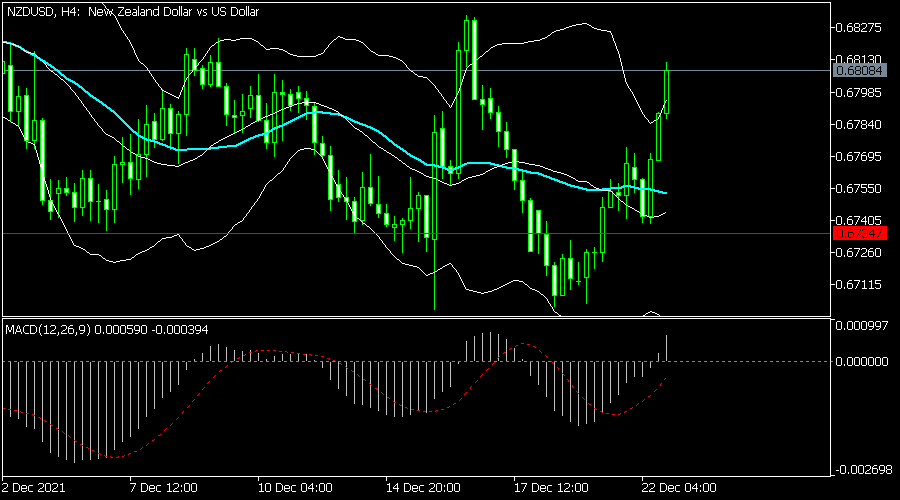The width and height of the screenshot is (900, 500).
Task: Click the 0.68130 price scale value
Action: [x=859, y=59]
